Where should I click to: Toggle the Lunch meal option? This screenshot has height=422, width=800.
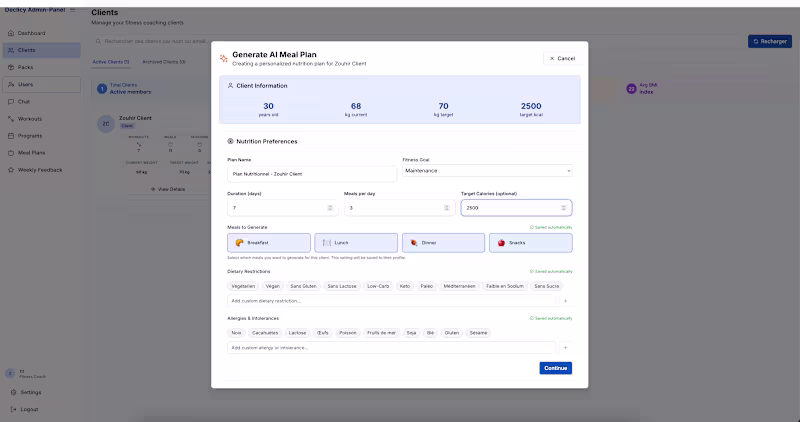click(x=356, y=243)
